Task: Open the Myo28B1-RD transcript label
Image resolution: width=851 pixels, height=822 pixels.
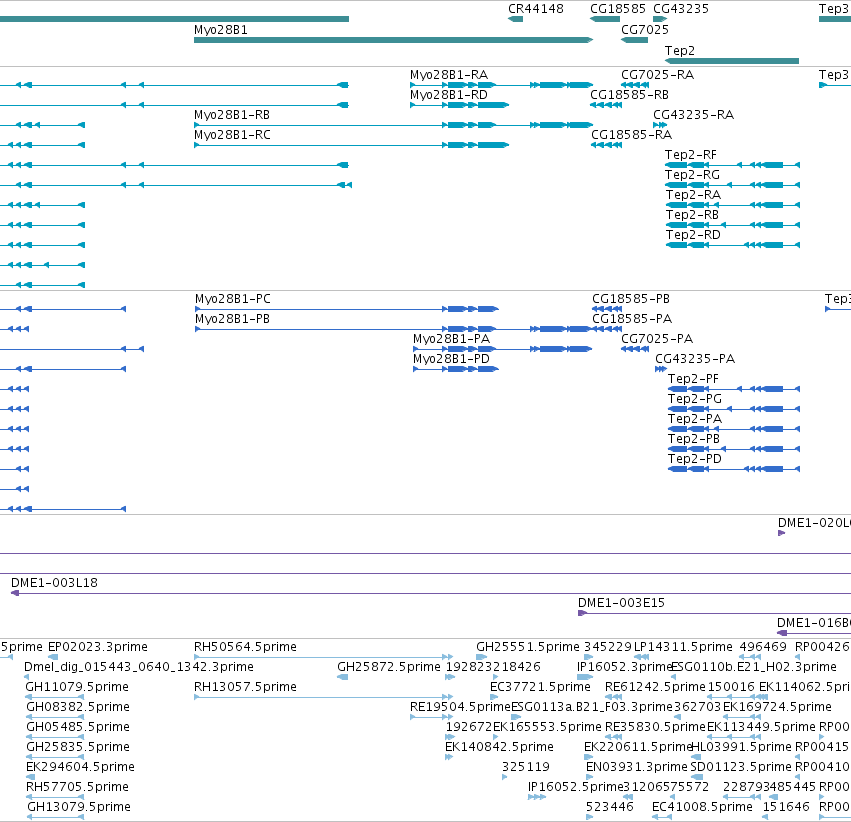Action: [x=449, y=94]
